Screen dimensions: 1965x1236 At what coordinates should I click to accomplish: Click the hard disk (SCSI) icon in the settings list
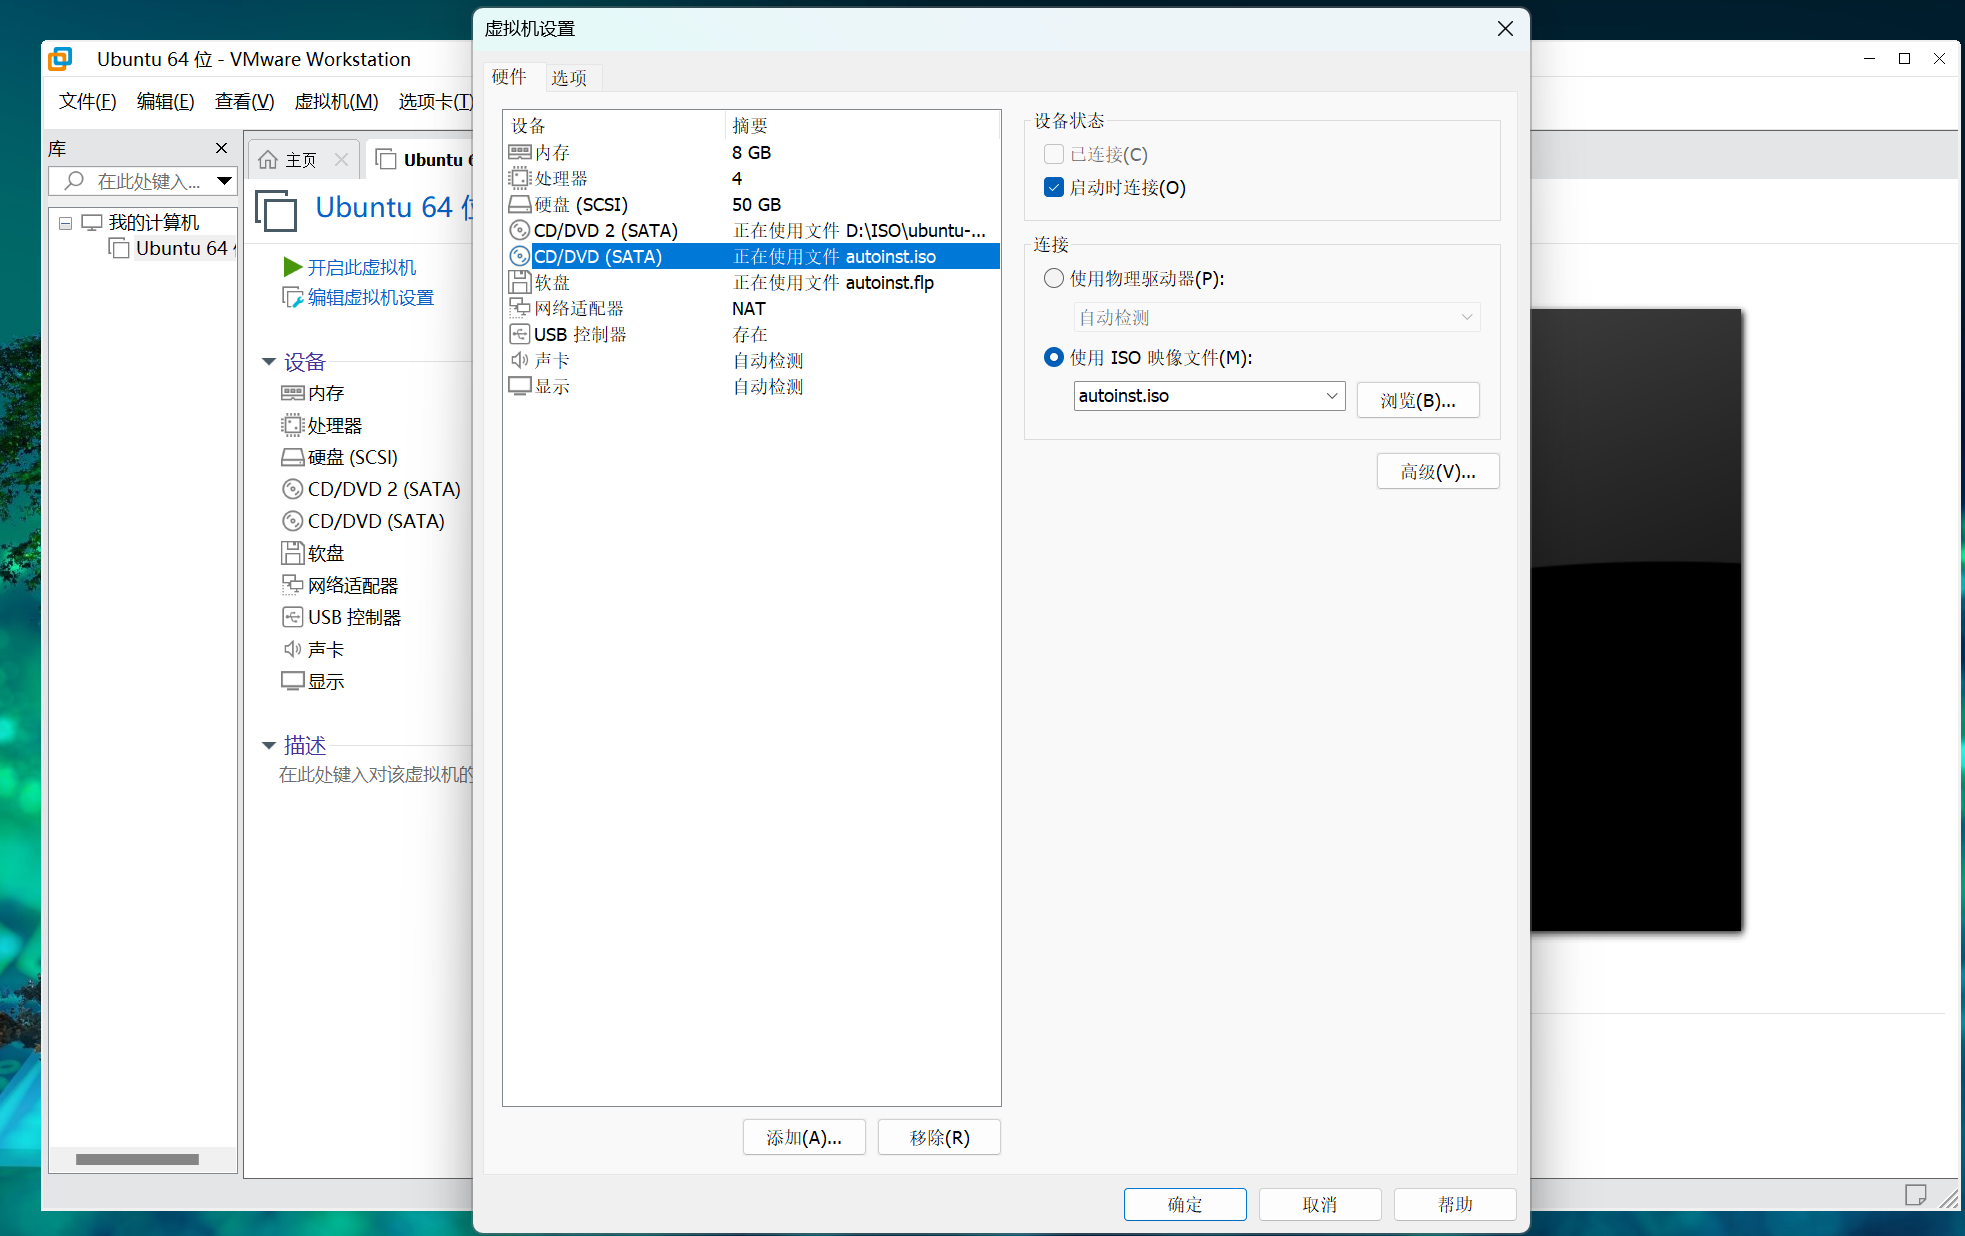click(x=519, y=204)
